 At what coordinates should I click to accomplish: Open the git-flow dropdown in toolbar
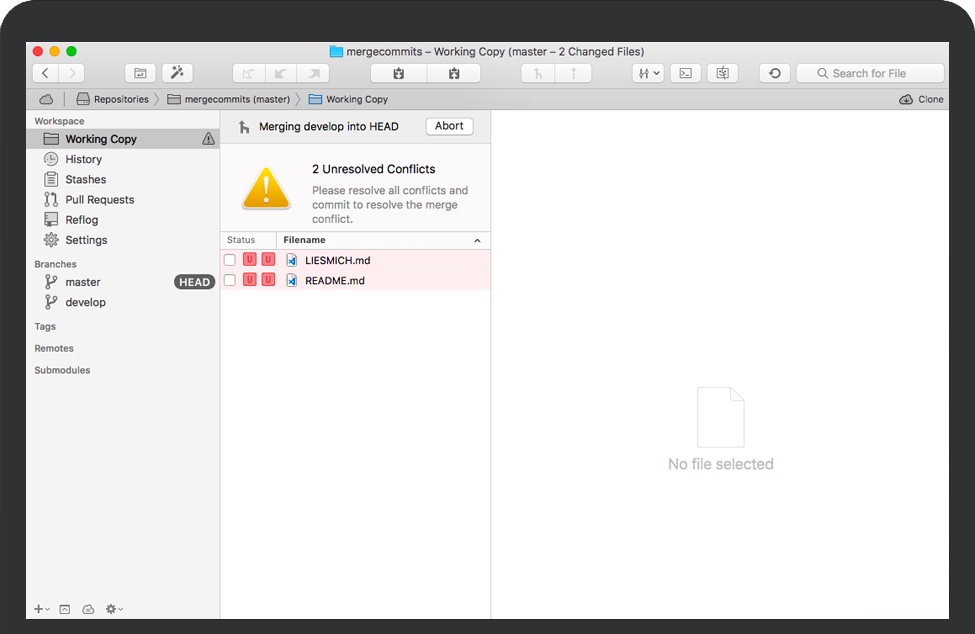(648, 73)
